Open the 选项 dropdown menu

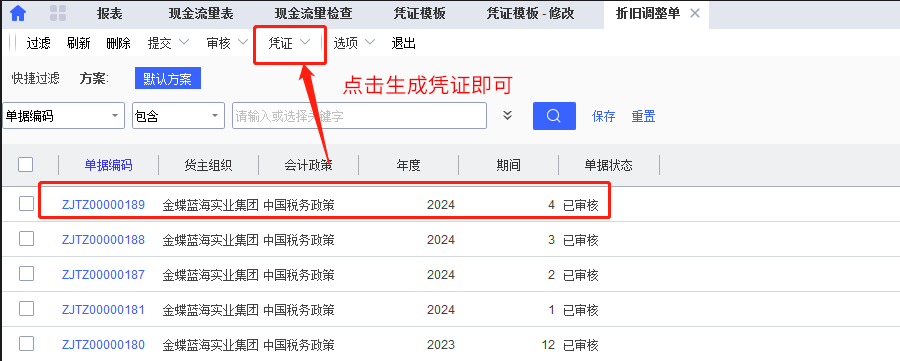click(354, 43)
